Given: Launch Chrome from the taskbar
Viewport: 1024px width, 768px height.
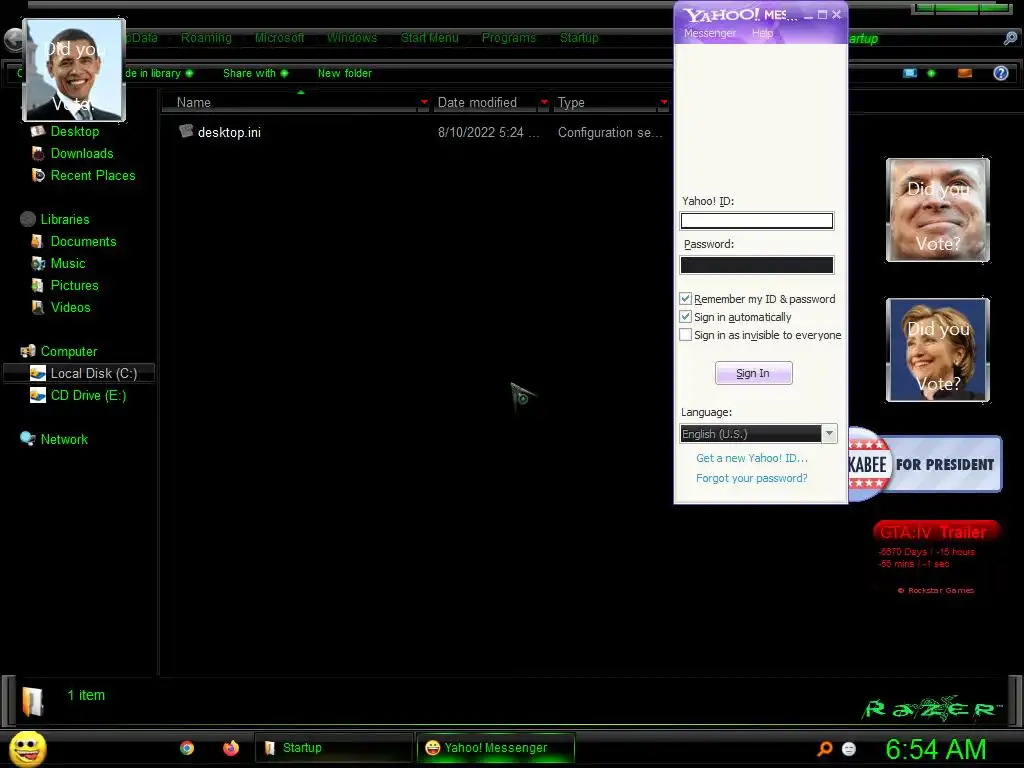Looking at the screenshot, I should (x=187, y=748).
